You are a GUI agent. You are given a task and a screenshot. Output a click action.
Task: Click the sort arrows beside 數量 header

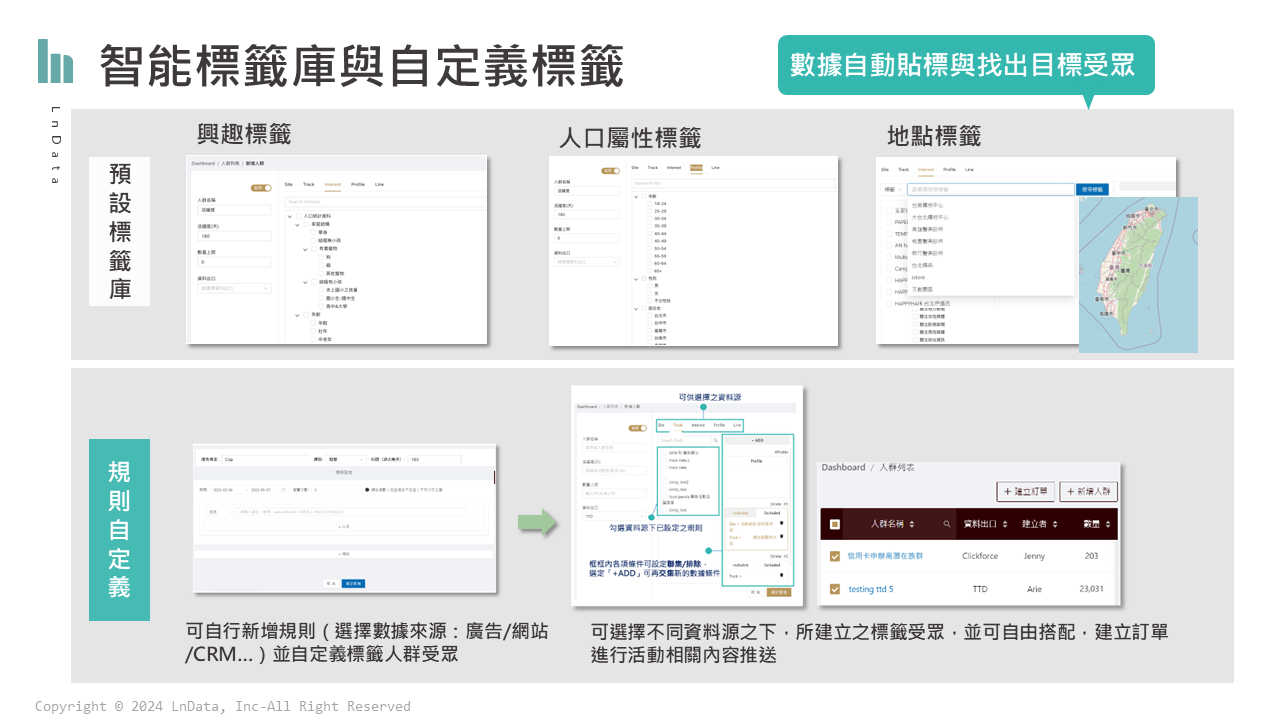(1107, 524)
